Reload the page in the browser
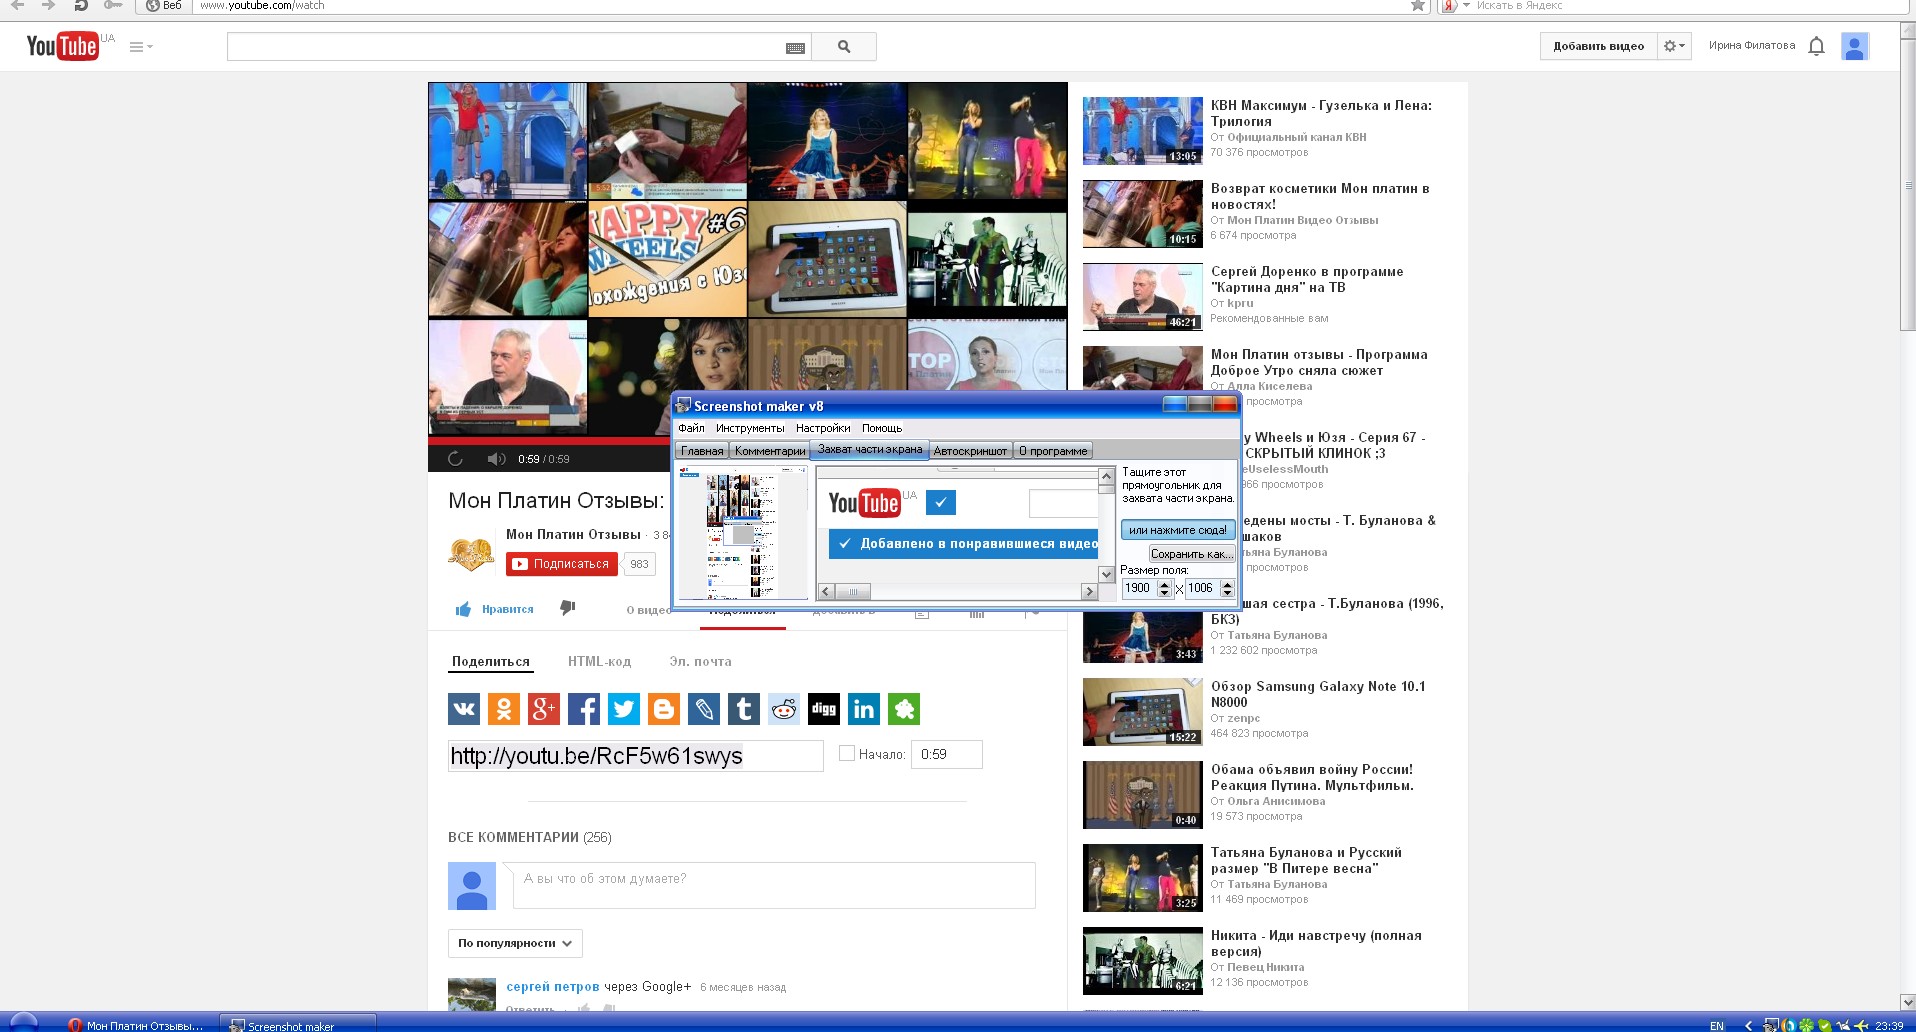Image resolution: width=1916 pixels, height=1032 pixels. (81, 5)
